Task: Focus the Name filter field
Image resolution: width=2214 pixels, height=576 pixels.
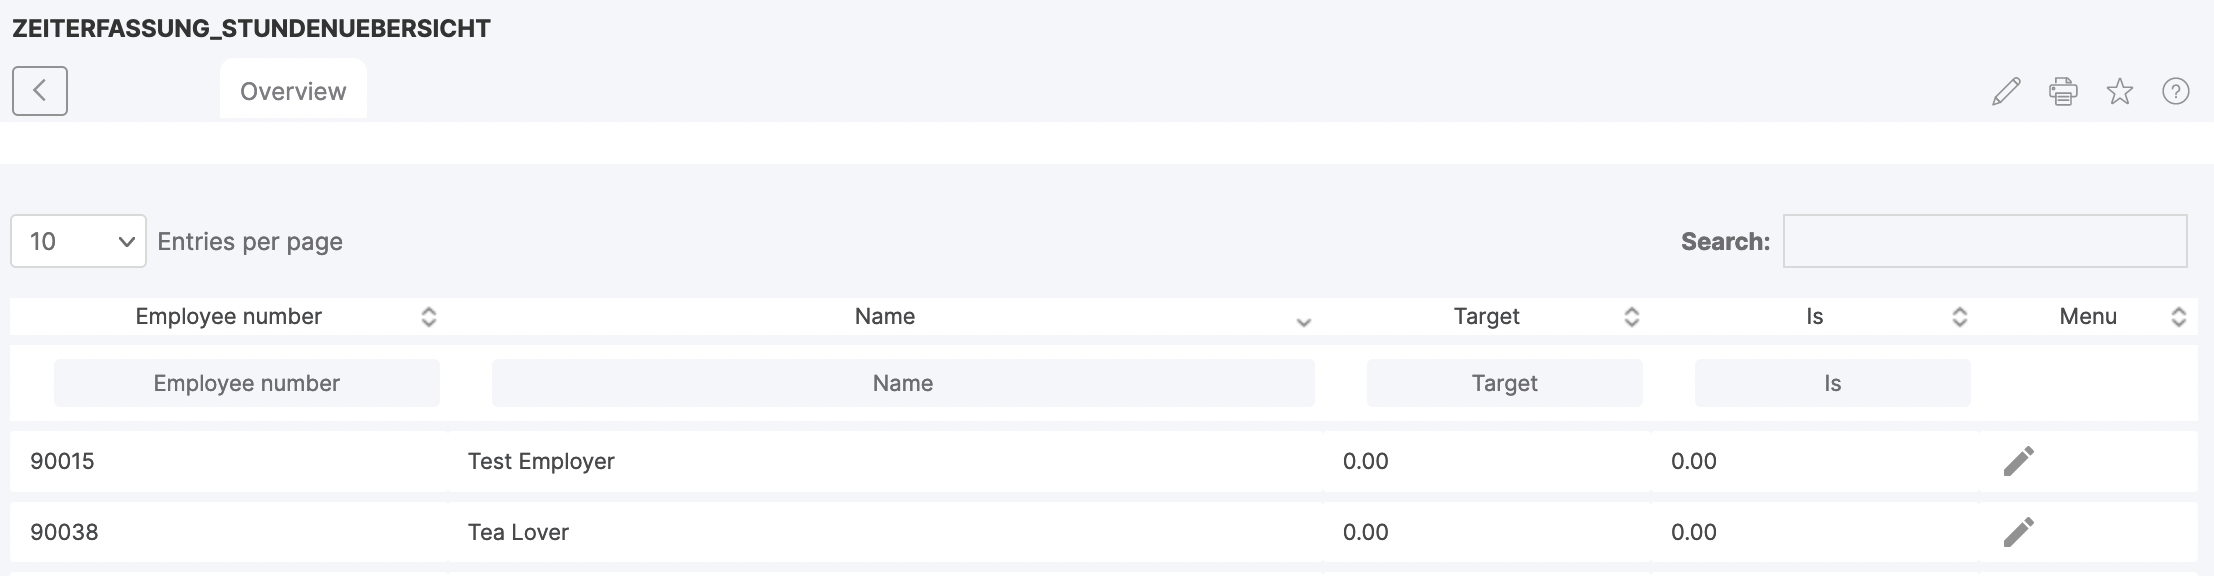Action: [902, 383]
